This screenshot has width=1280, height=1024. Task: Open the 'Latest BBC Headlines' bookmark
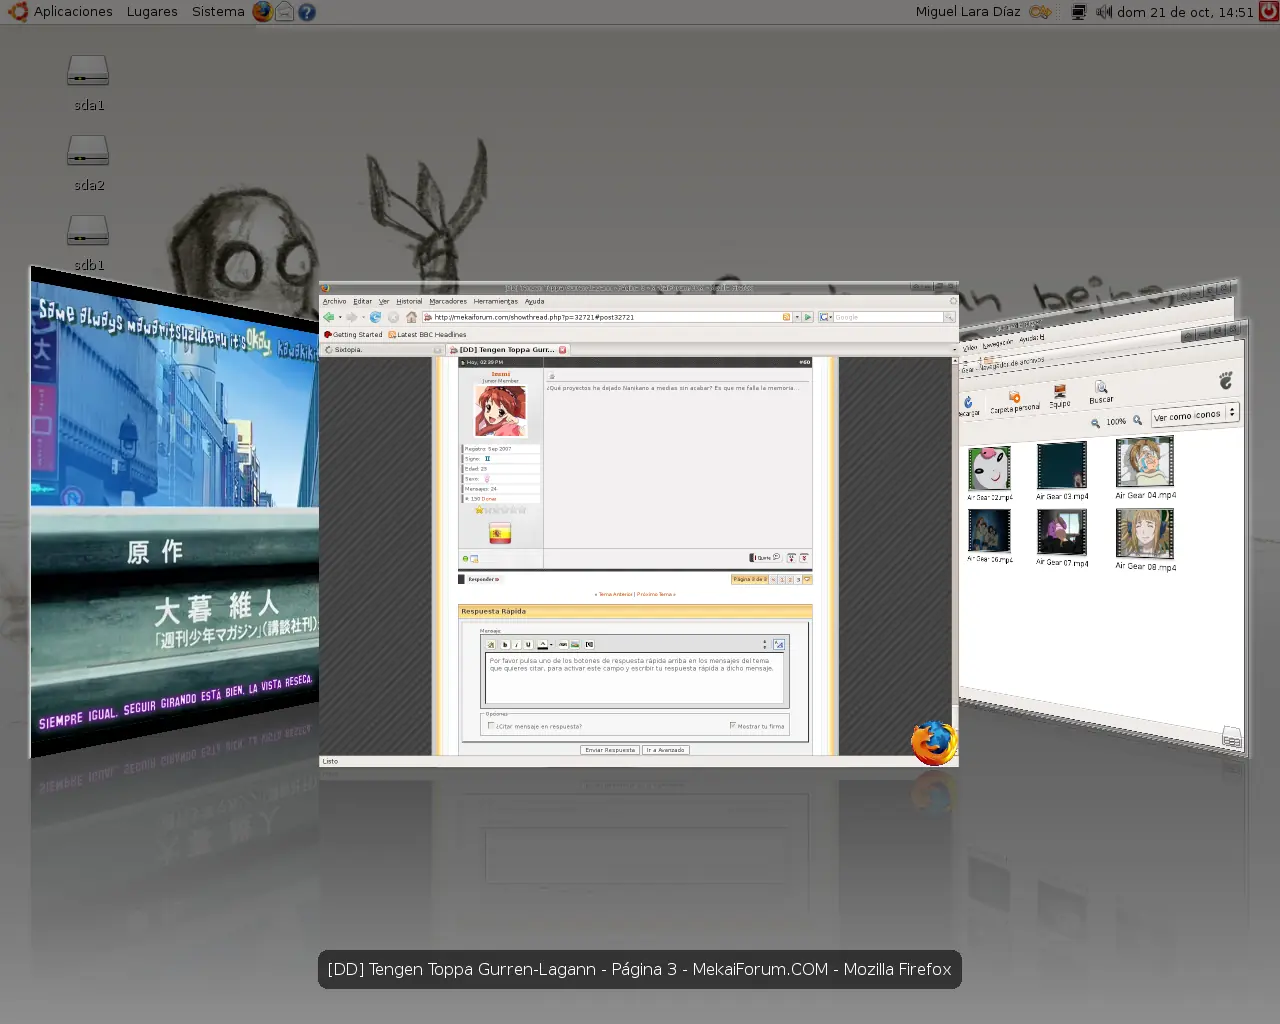427,335
